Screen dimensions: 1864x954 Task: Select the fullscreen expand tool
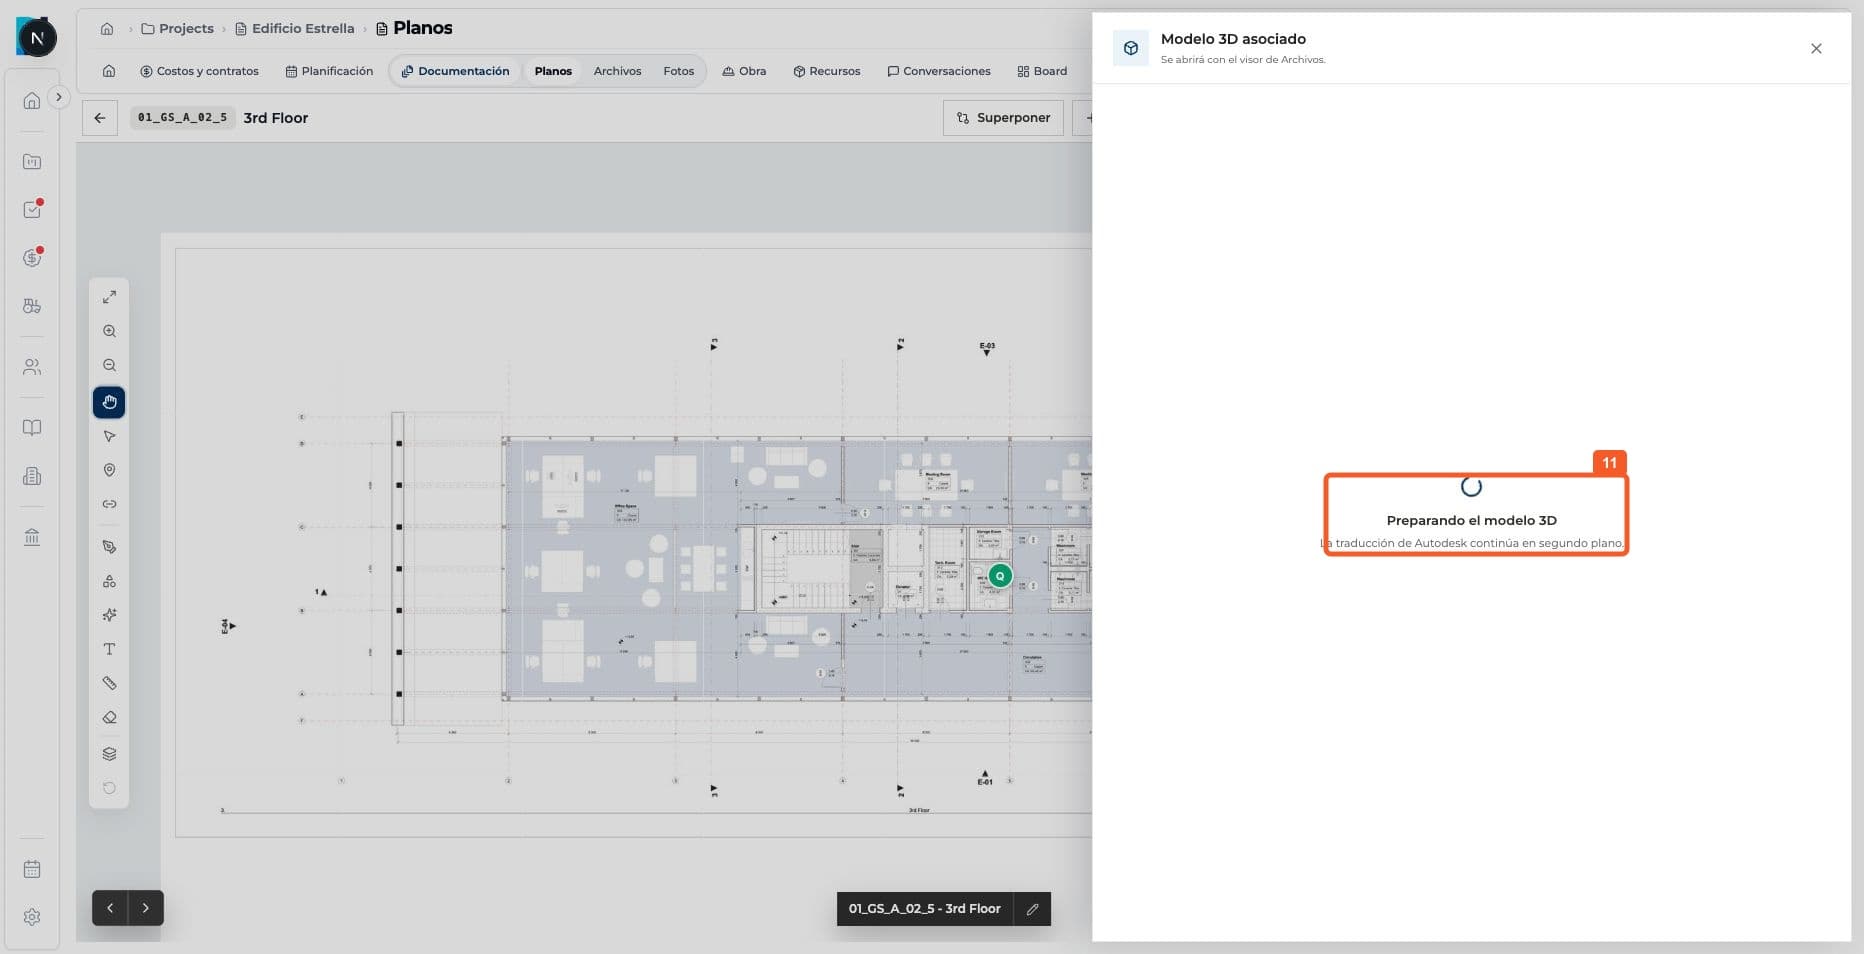pos(109,297)
